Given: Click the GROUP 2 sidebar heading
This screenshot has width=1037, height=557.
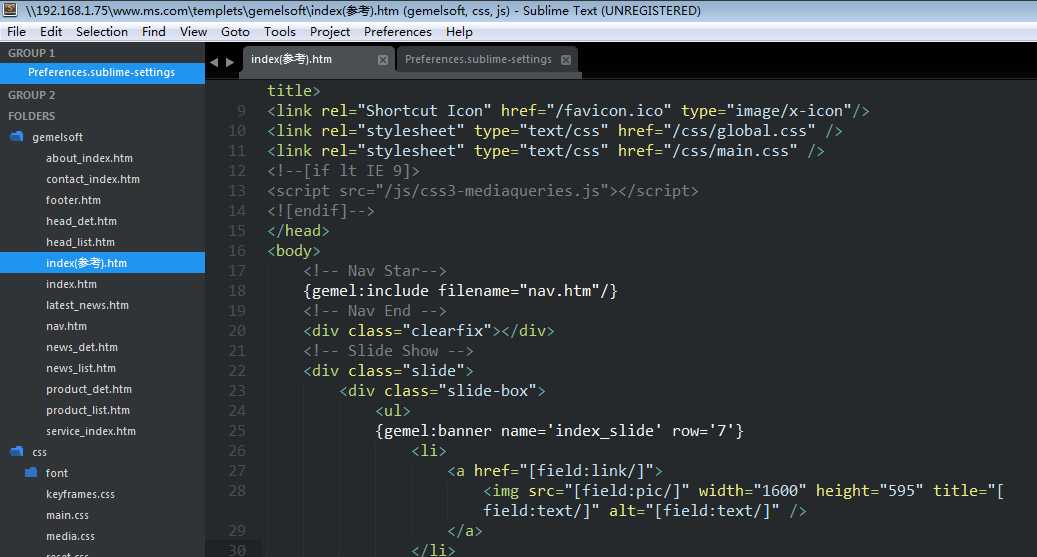Looking at the screenshot, I should (x=31, y=95).
